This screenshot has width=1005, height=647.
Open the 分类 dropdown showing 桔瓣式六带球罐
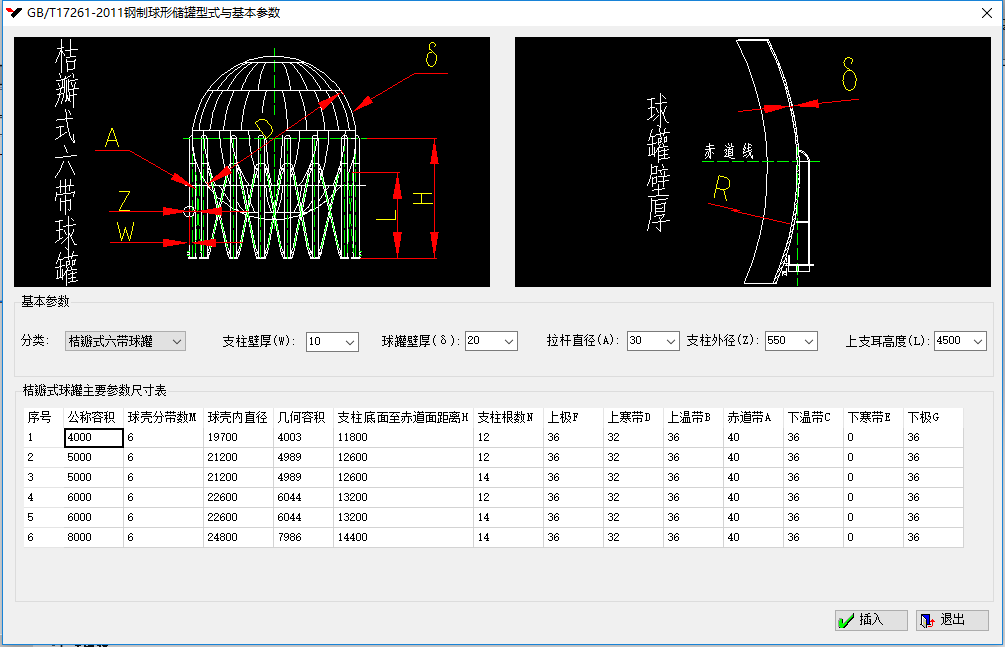(125, 341)
